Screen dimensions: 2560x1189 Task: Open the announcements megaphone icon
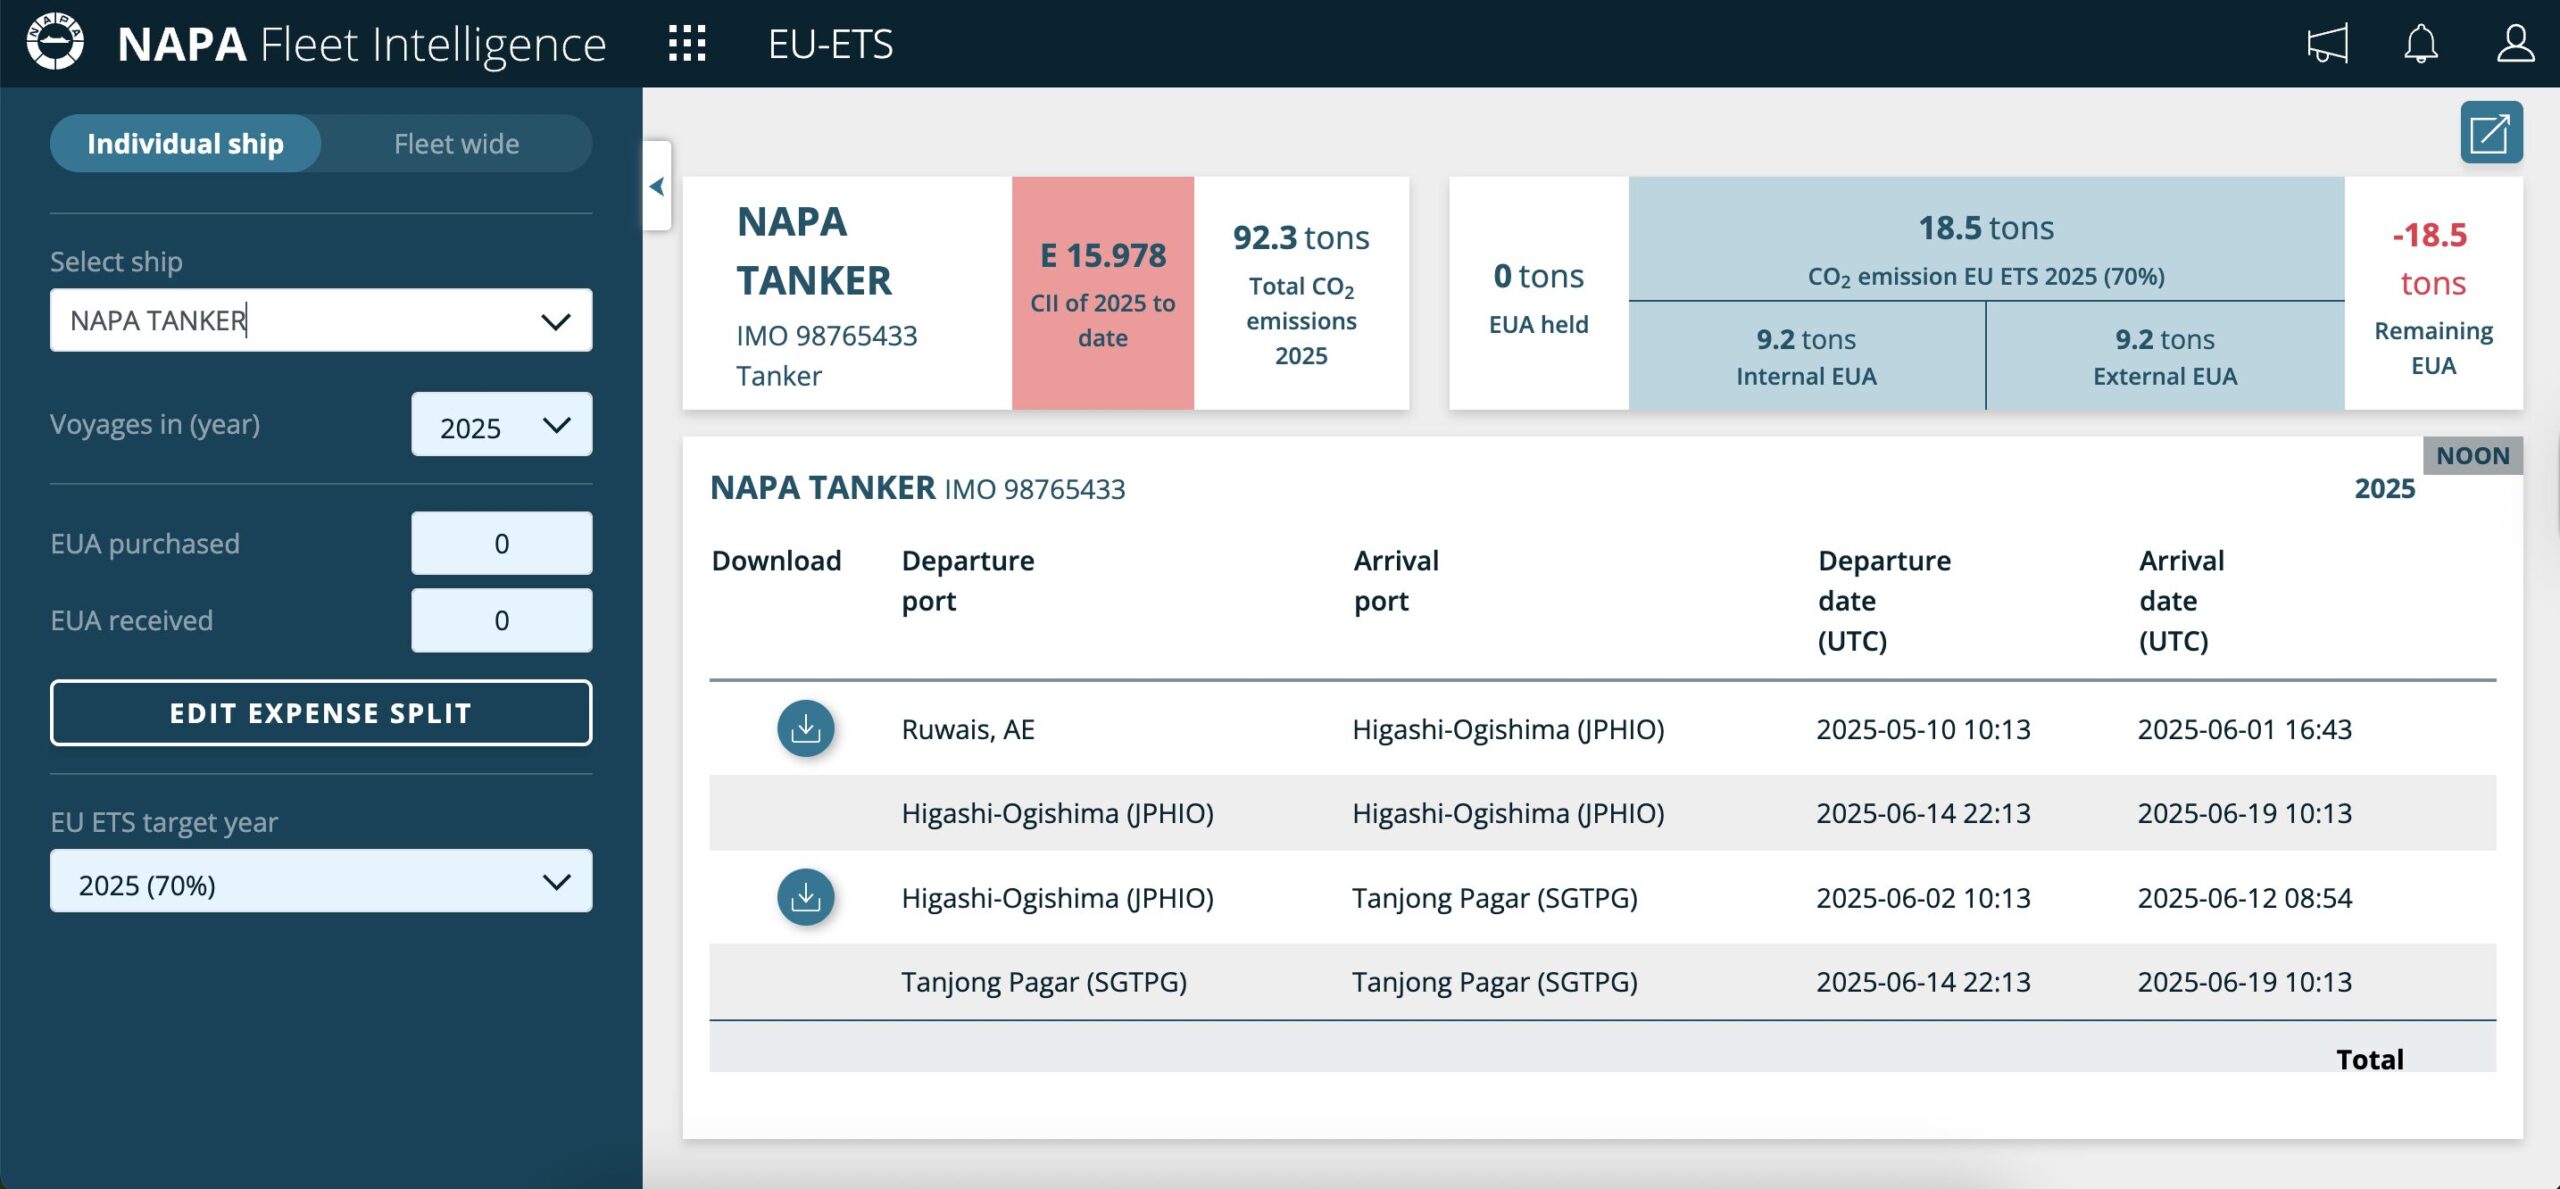pos(2327,44)
